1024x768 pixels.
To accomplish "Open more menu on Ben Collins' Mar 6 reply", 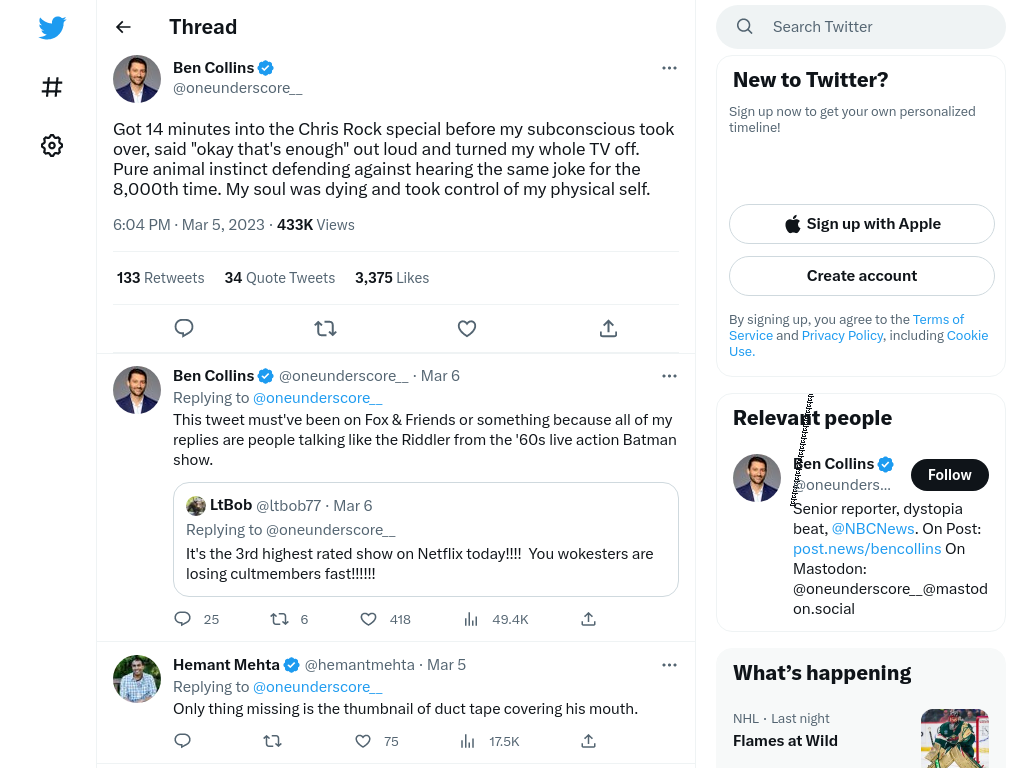I will 669,376.
